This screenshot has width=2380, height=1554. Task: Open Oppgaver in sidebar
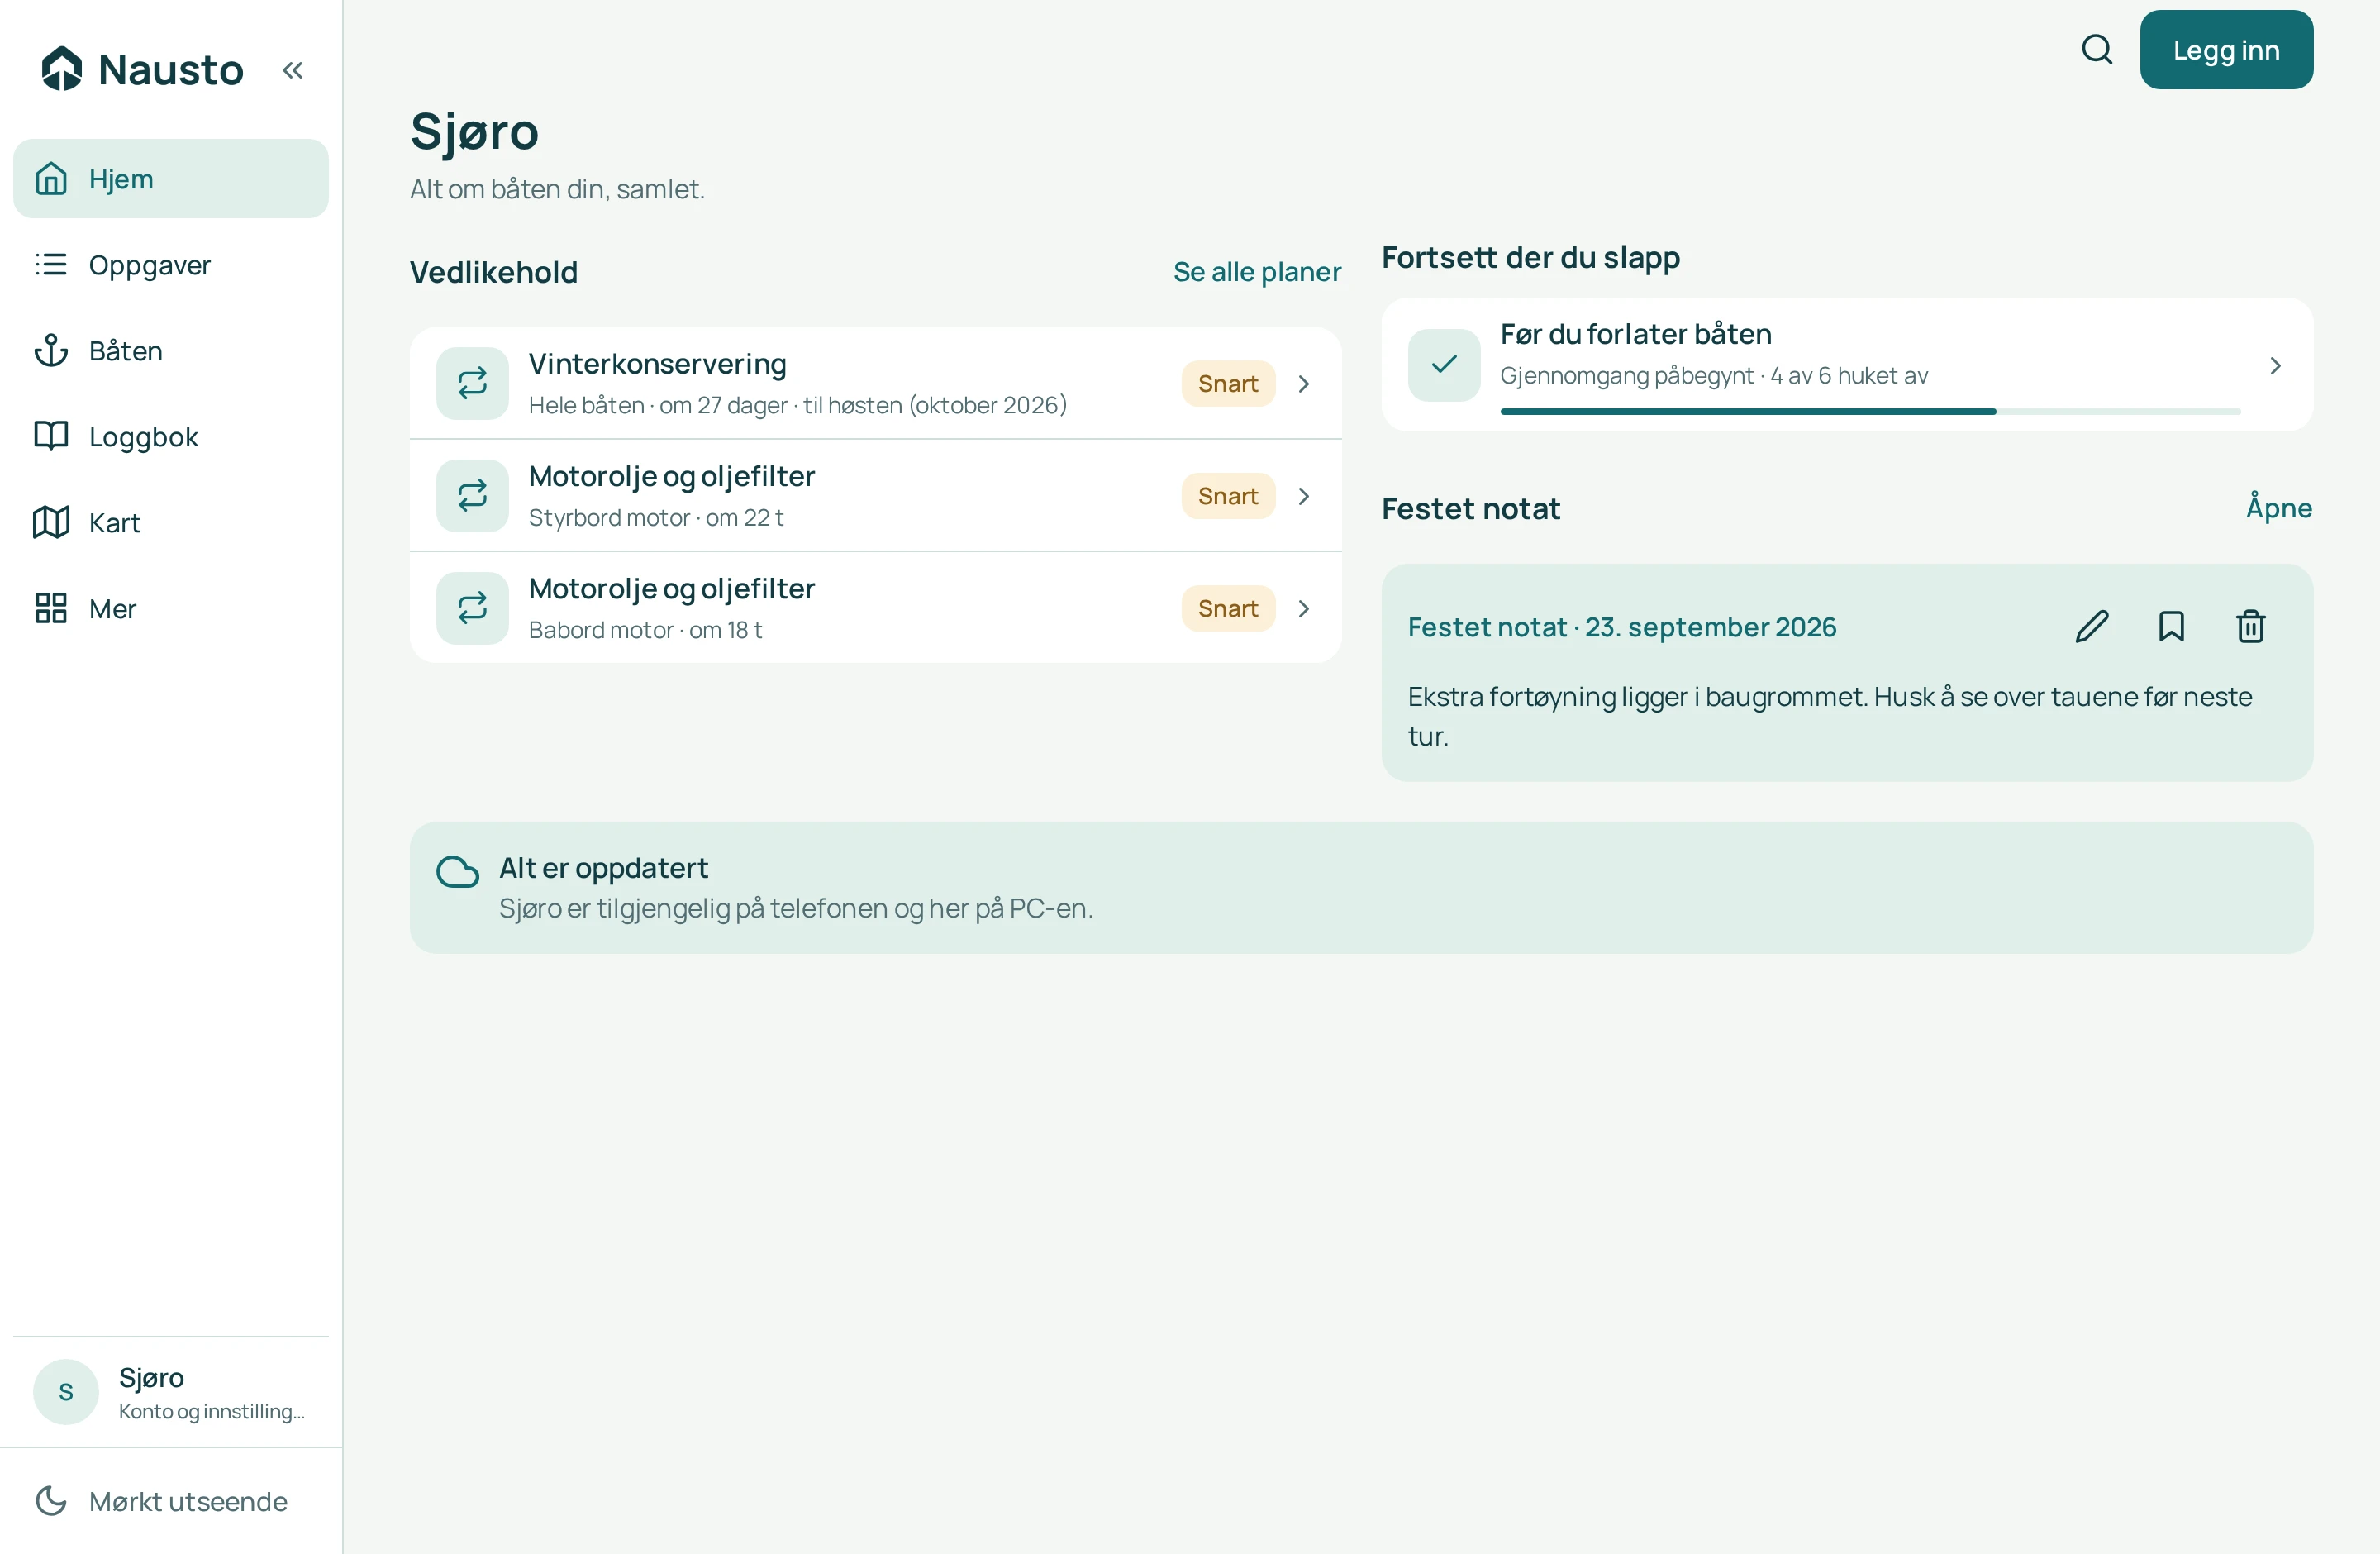[171, 265]
